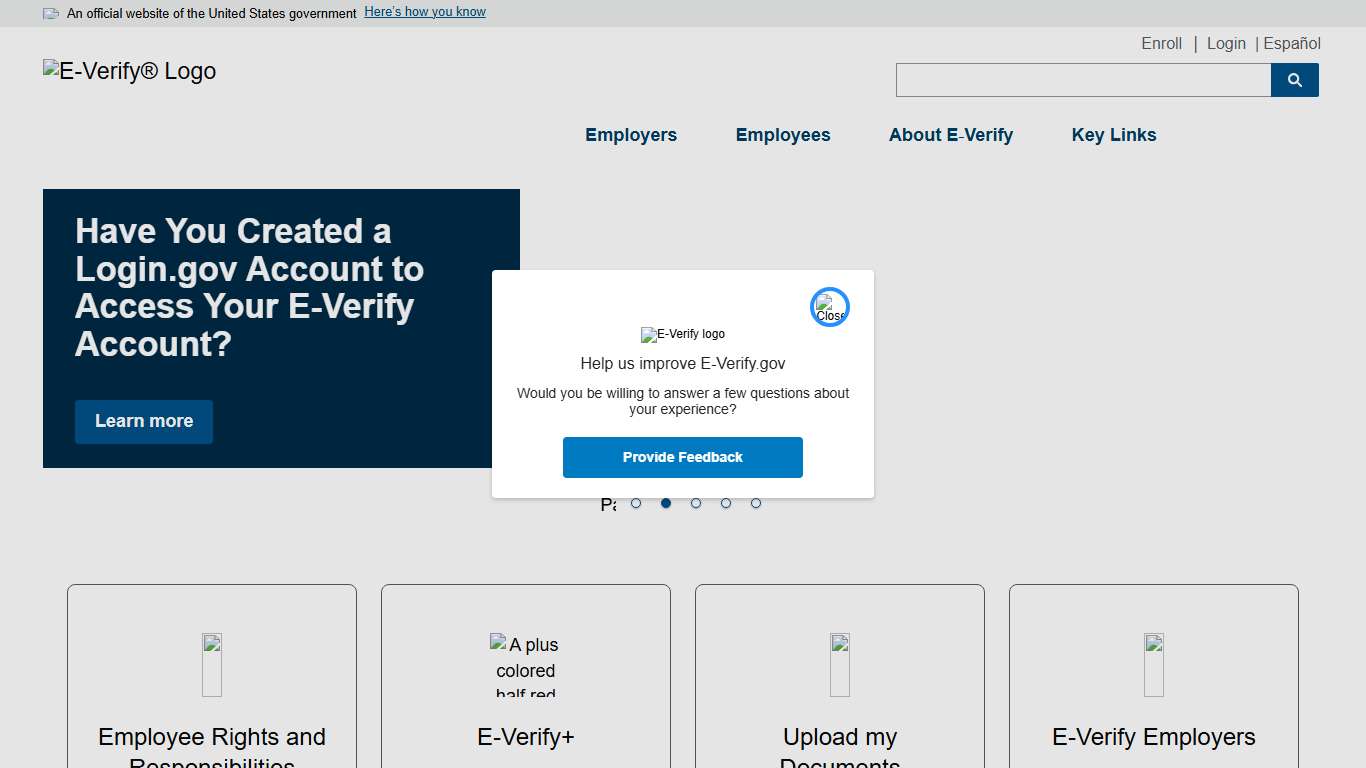Click the Close icon on the feedback dialog
Screen dimensions: 1366x768
pyautogui.click(x=829, y=306)
